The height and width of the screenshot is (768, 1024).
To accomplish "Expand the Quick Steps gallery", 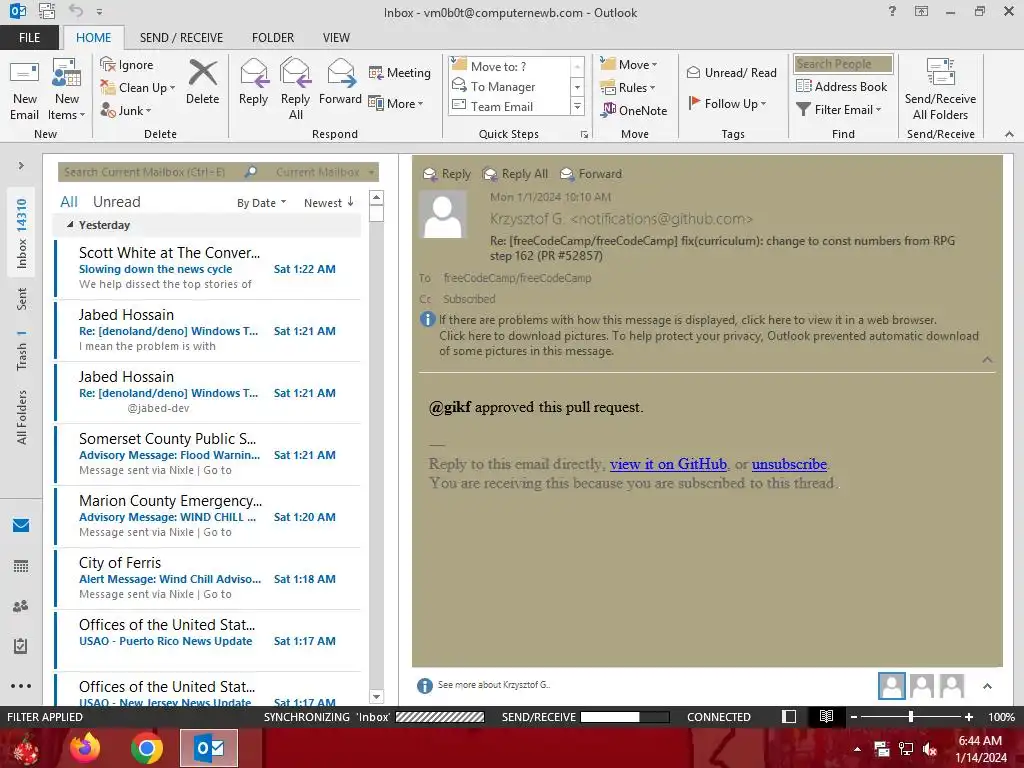I will [x=577, y=106].
